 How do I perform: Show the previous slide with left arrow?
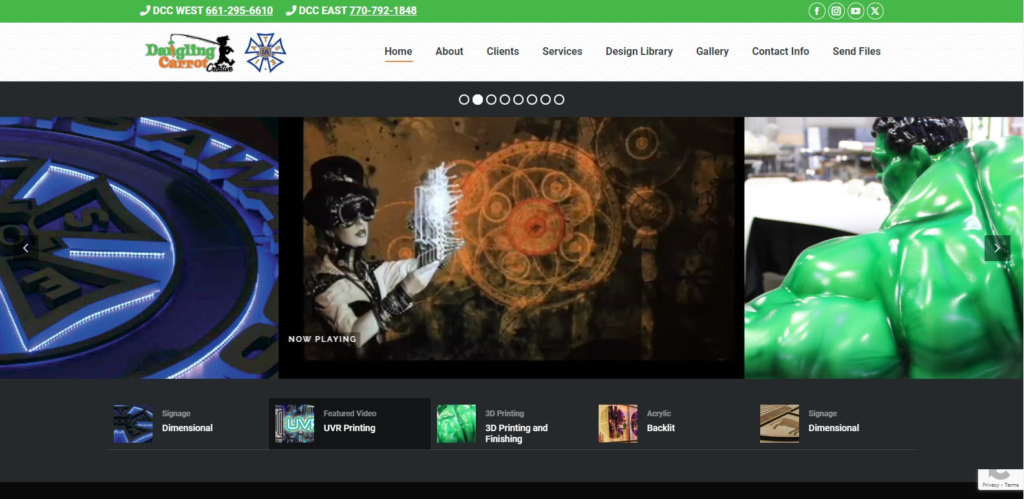coord(26,248)
